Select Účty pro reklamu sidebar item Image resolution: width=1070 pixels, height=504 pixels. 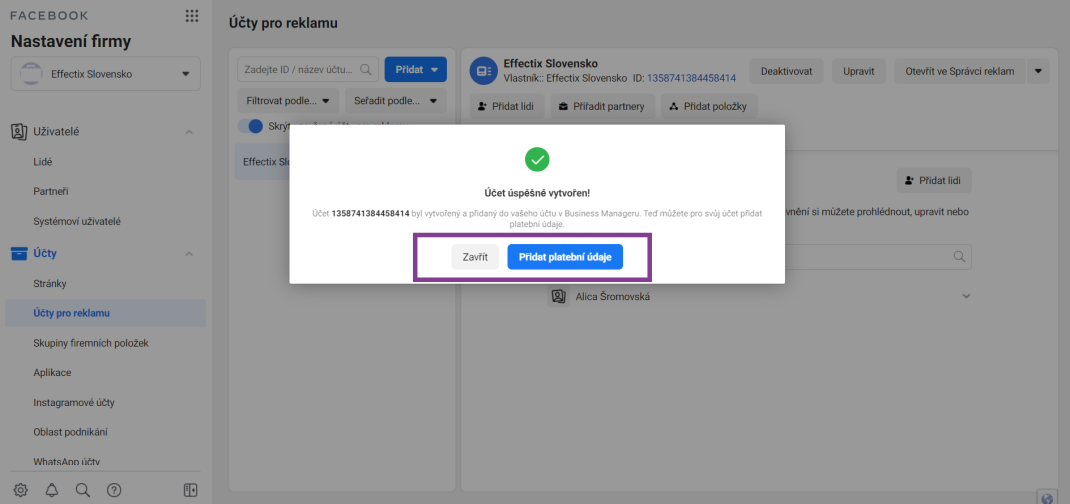(x=106, y=313)
